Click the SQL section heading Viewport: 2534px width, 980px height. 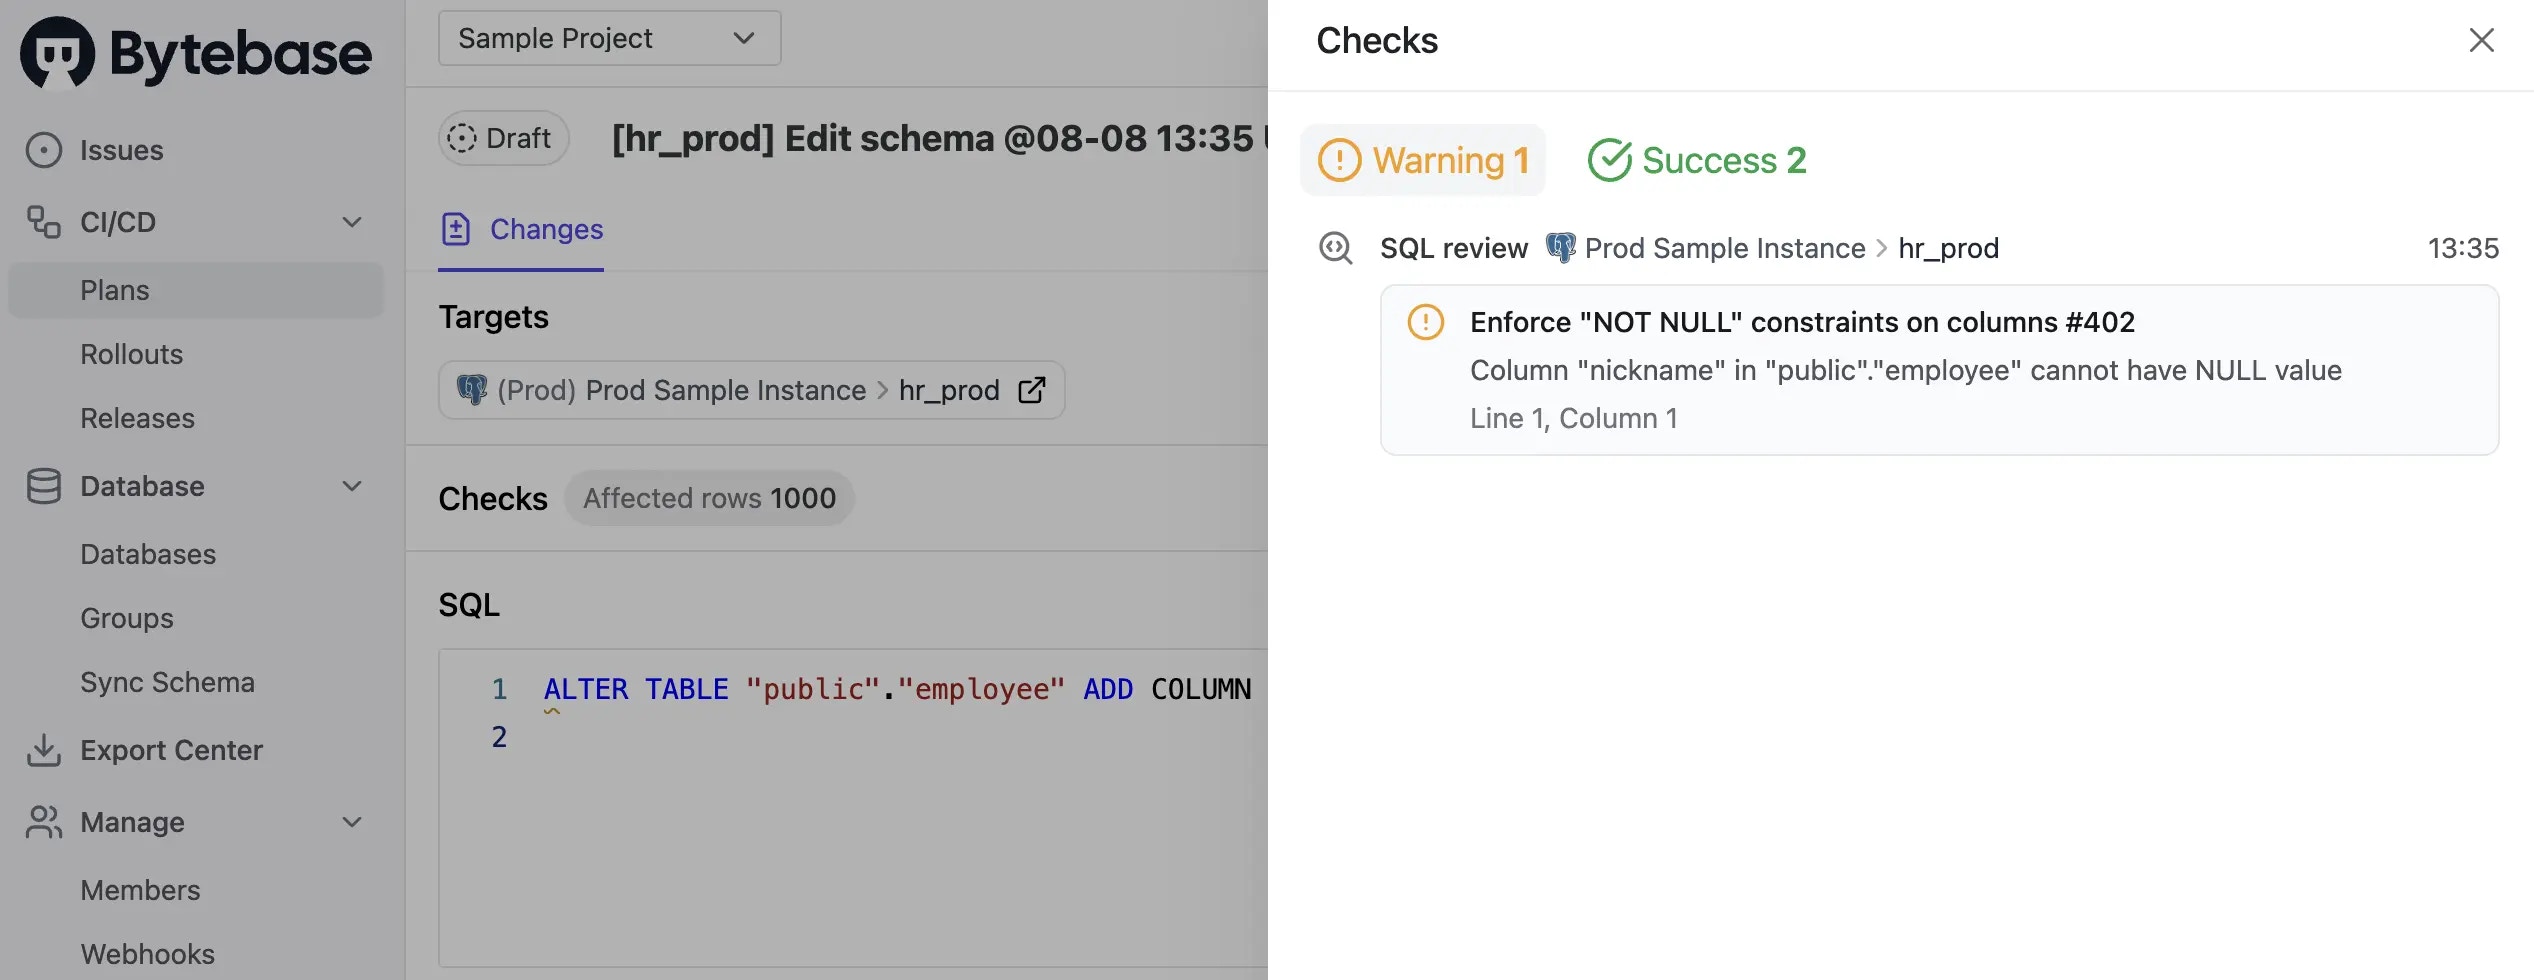469,605
